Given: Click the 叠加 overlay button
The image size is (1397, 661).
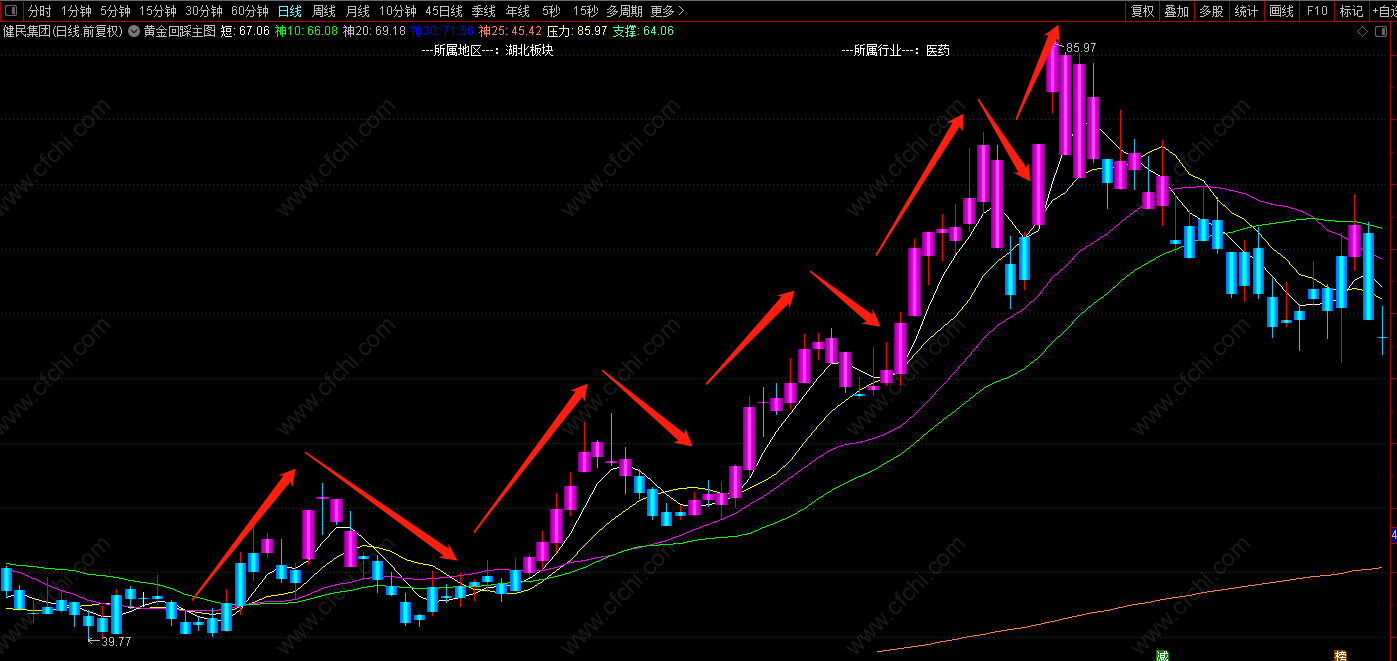Looking at the screenshot, I should pyautogui.click(x=1176, y=11).
